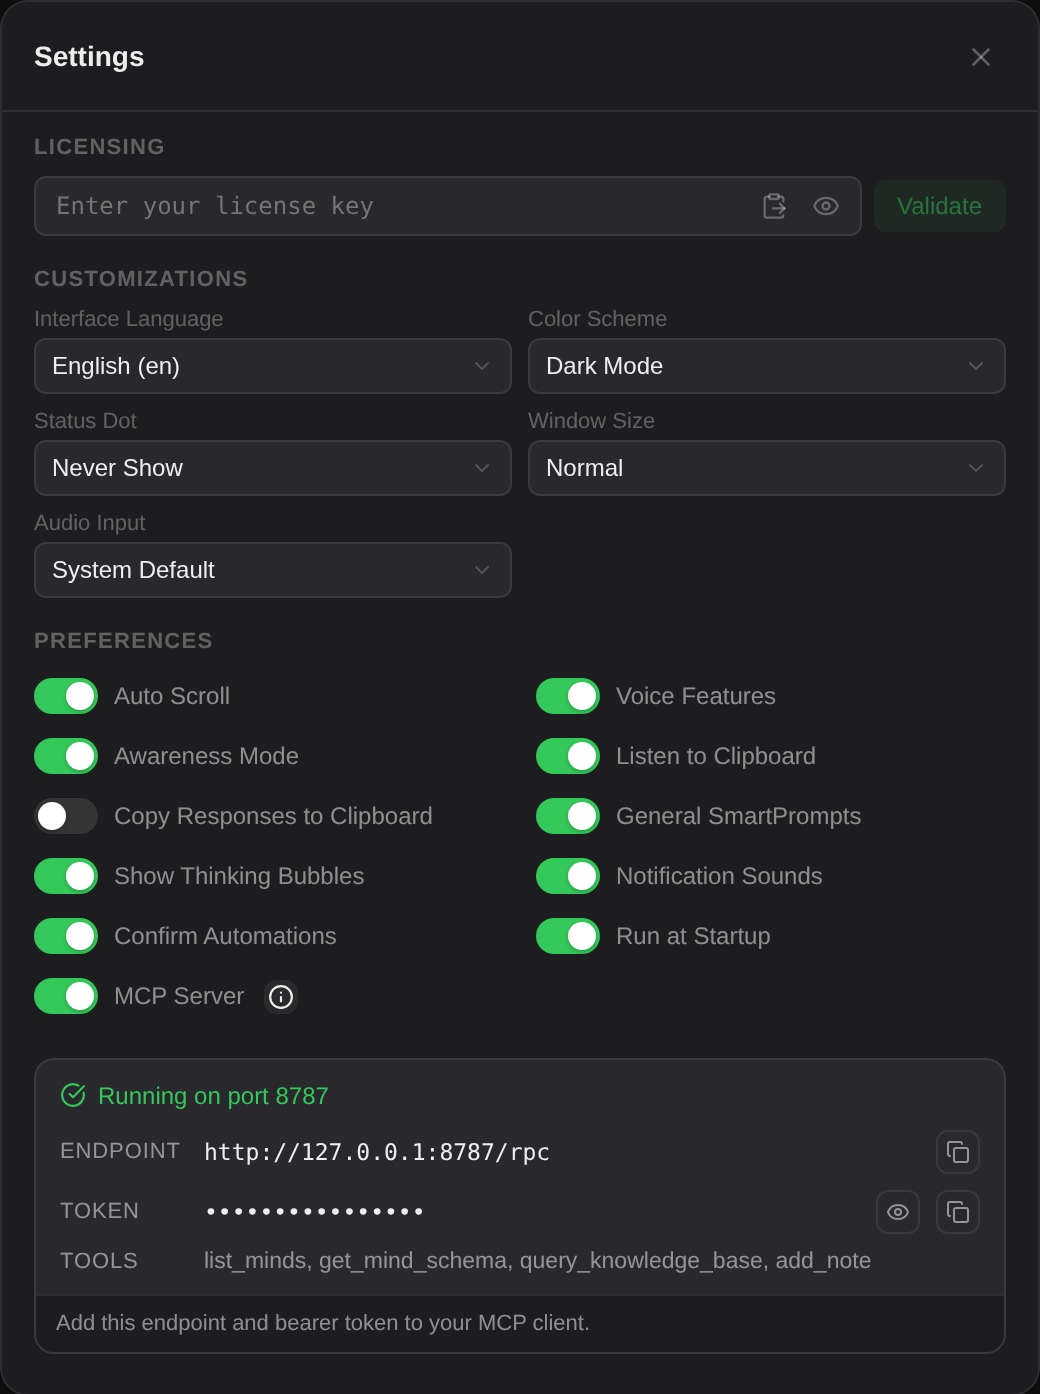
Task: Reveal license key with eye icon
Action: point(826,206)
